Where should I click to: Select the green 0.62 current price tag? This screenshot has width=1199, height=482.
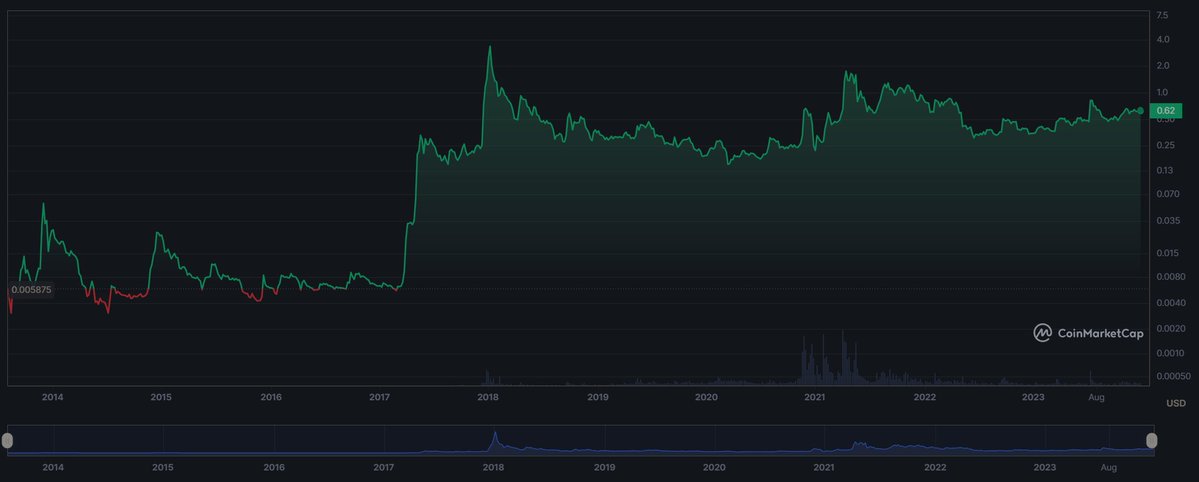pyautogui.click(x=1165, y=110)
